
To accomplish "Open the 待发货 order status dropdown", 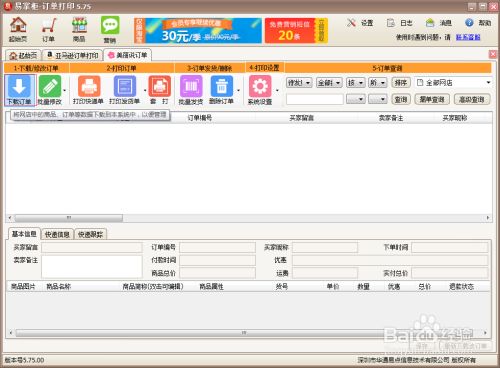I will click(299, 82).
